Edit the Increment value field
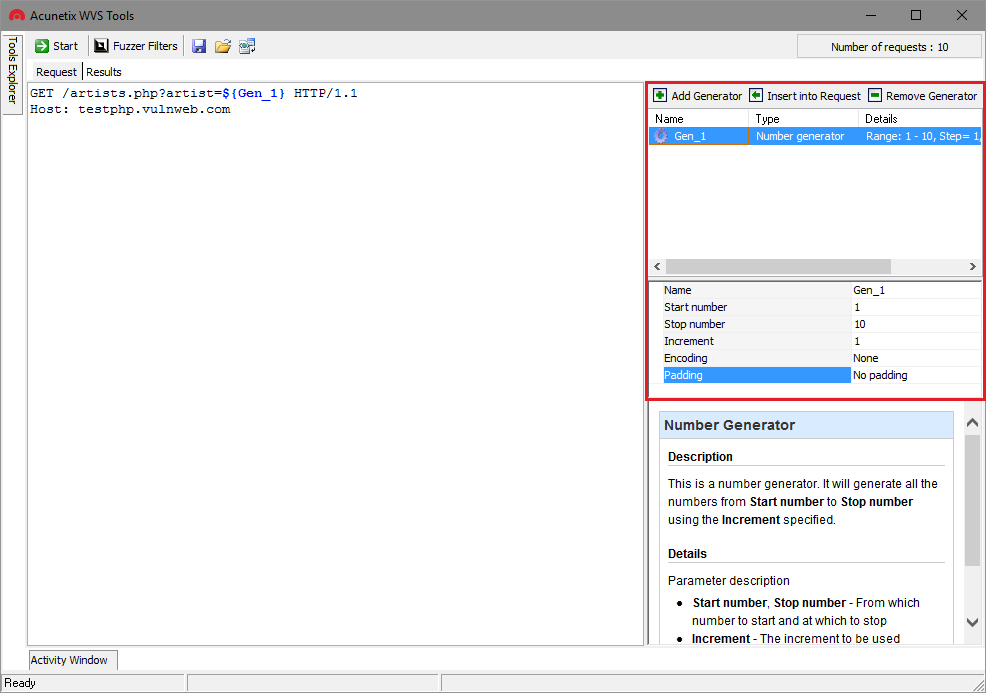The width and height of the screenshot is (986, 693). [915, 341]
